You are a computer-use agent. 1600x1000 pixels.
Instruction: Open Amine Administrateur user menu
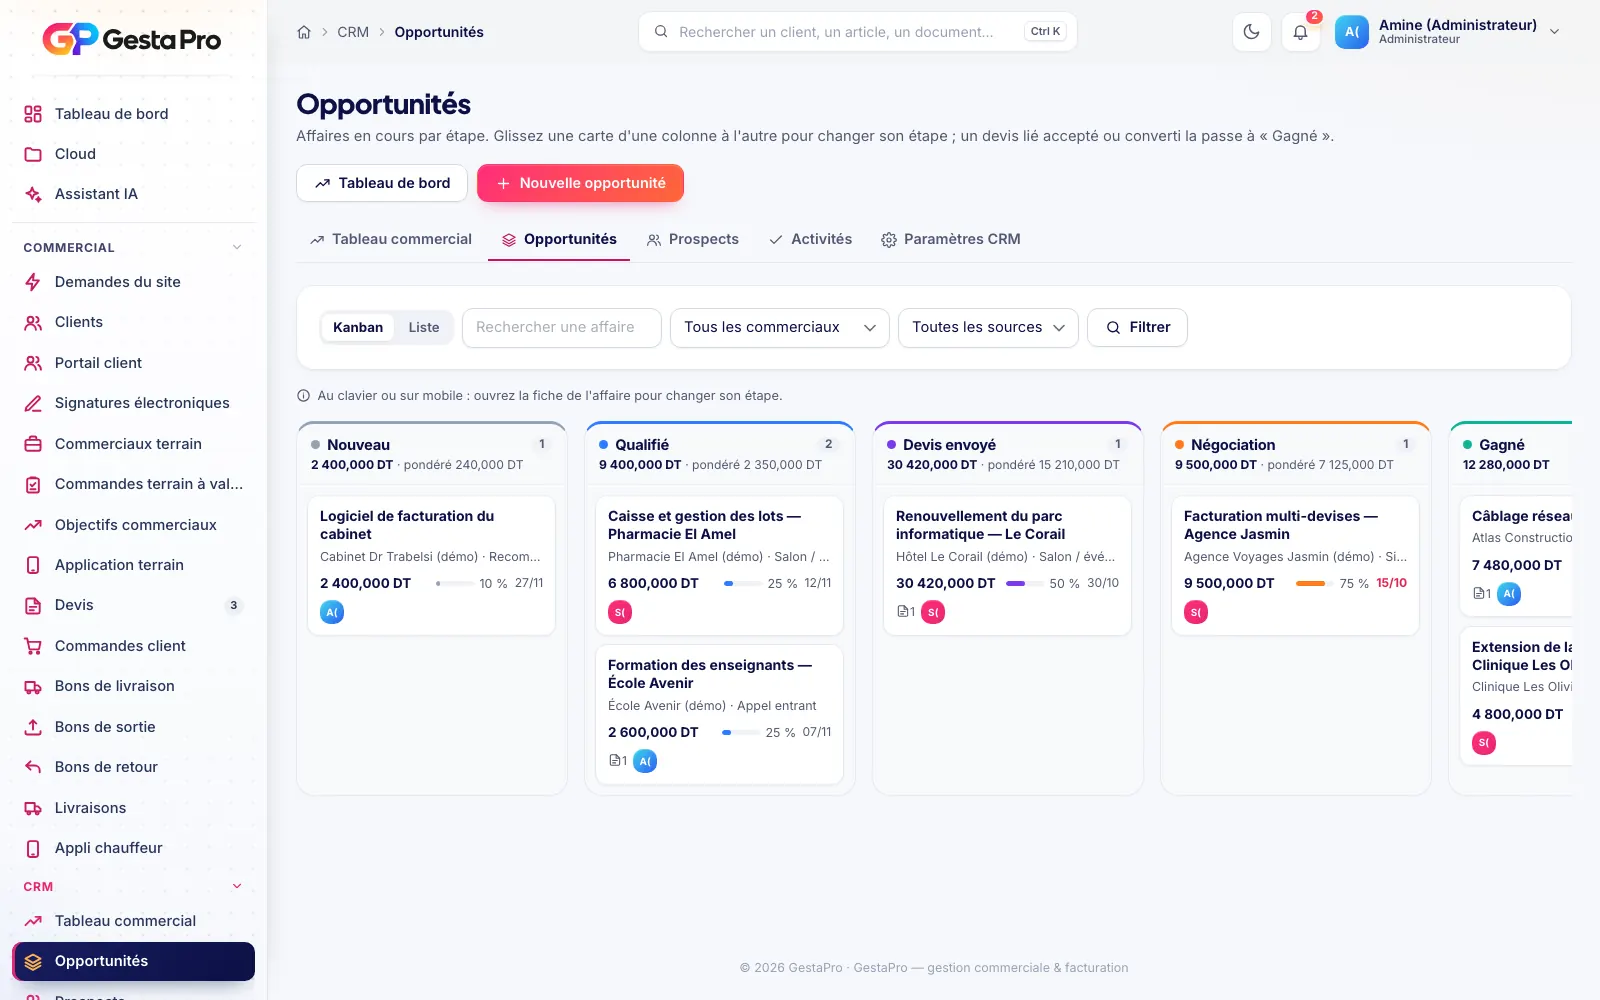coord(1448,32)
